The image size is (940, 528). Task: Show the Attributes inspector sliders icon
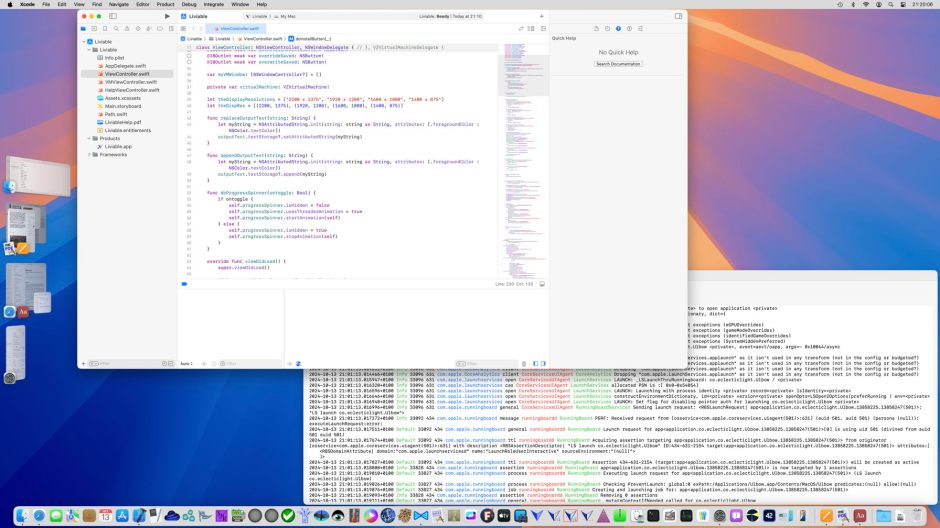(x=640, y=28)
